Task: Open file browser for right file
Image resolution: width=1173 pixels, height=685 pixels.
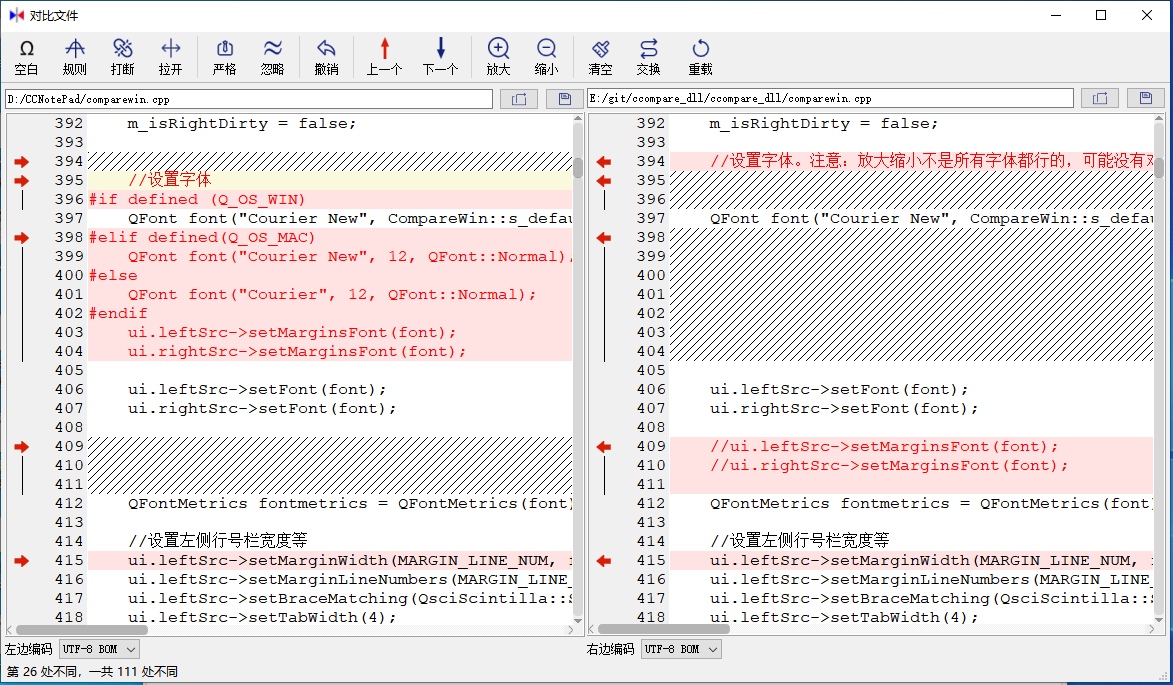Action: [1100, 99]
